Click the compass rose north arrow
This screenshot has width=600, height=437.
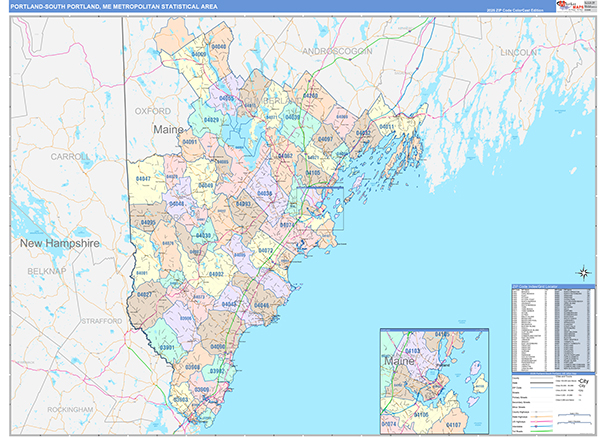[582, 271]
